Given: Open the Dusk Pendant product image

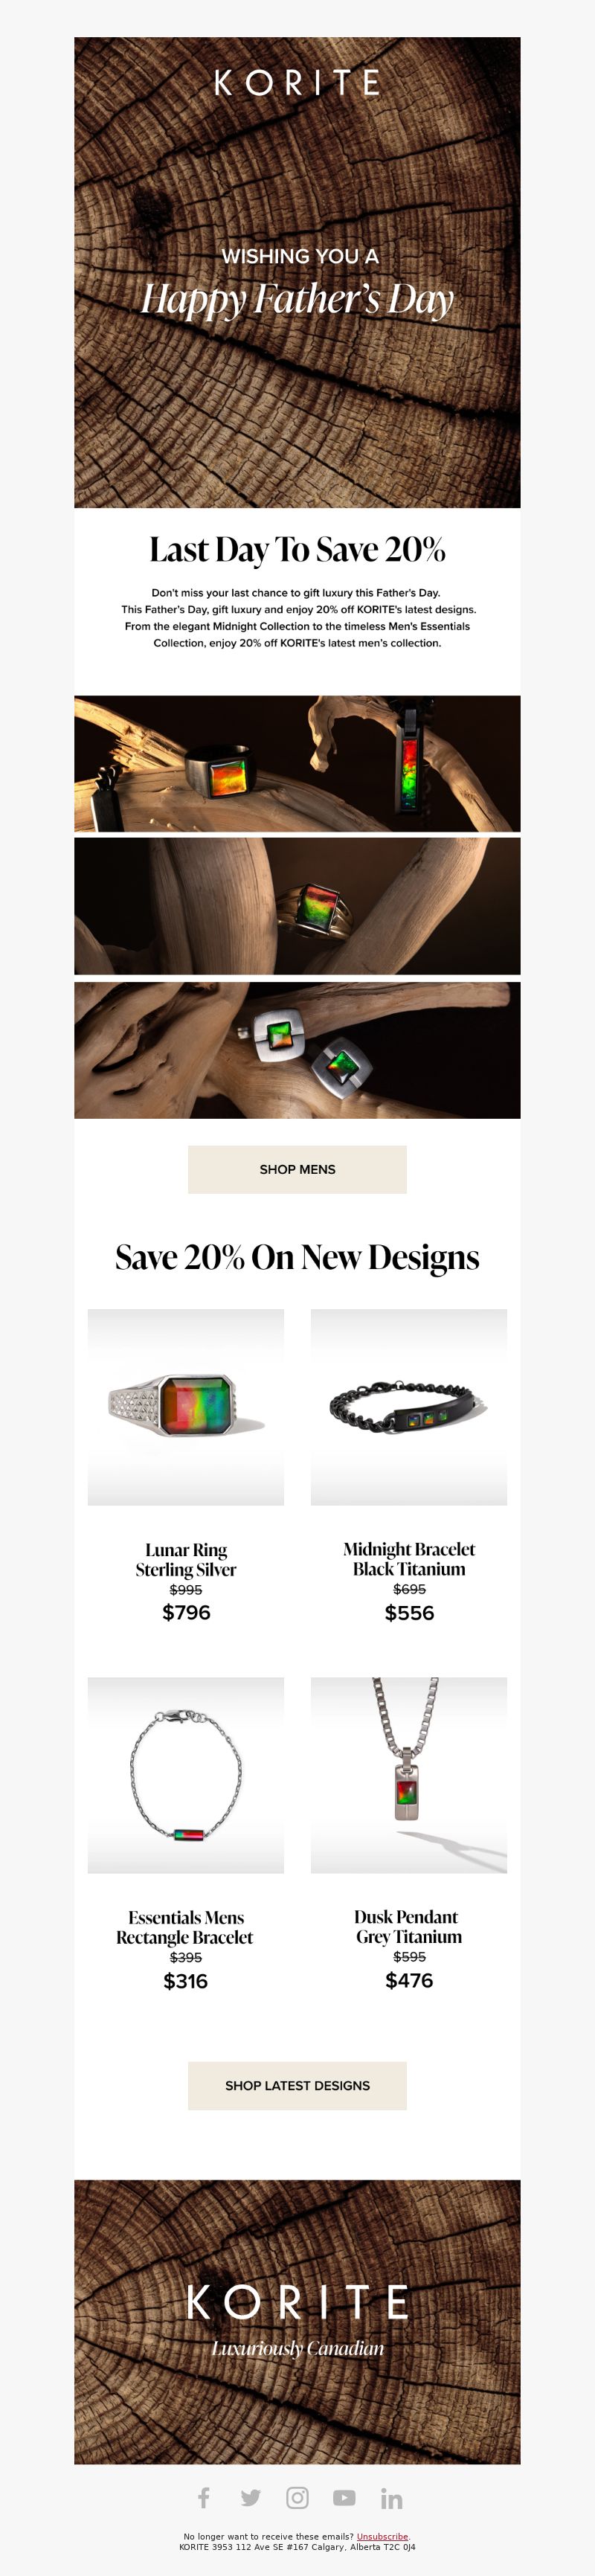Looking at the screenshot, I should [409, 1775].
